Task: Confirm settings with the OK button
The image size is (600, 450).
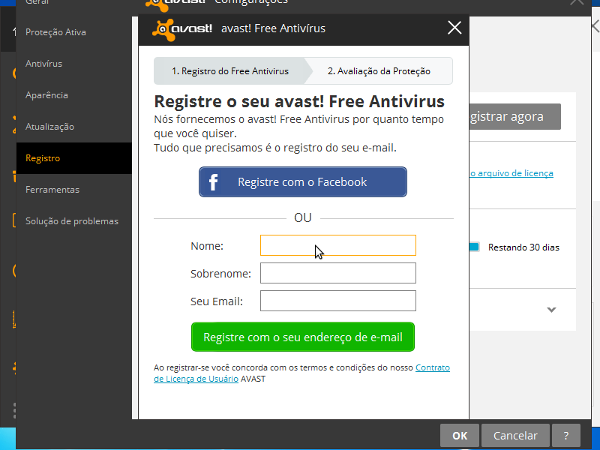Action: pos(459,435)
